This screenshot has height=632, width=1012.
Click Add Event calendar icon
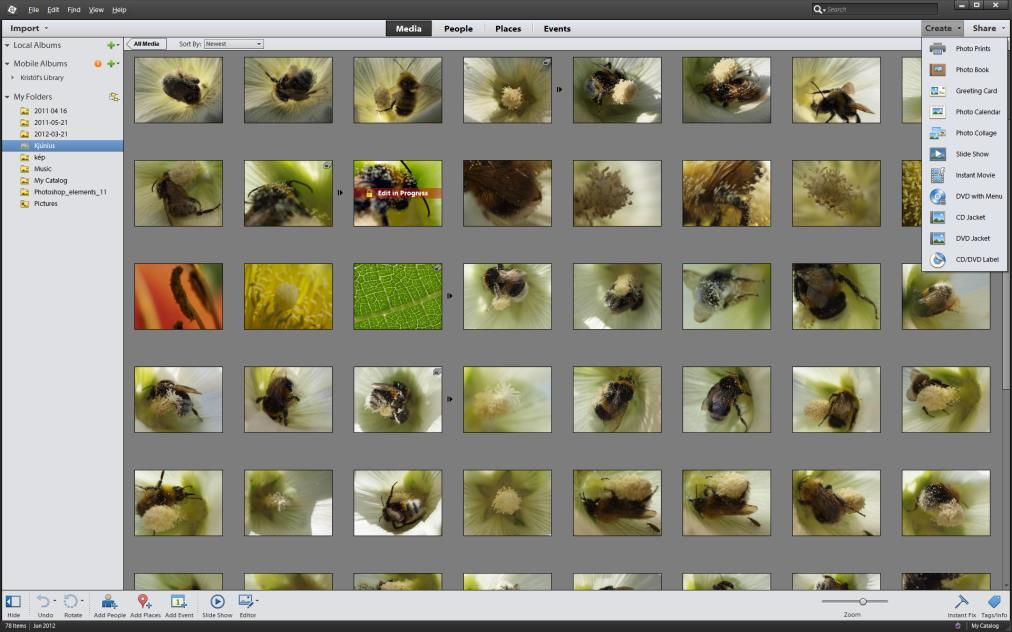click(x=179, y=606)
